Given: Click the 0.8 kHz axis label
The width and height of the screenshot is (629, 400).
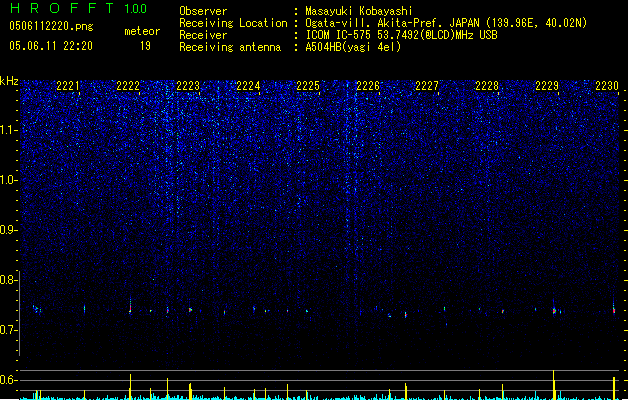Looking at the screenshot, I should pyautogui.click(x=8, y=280).
